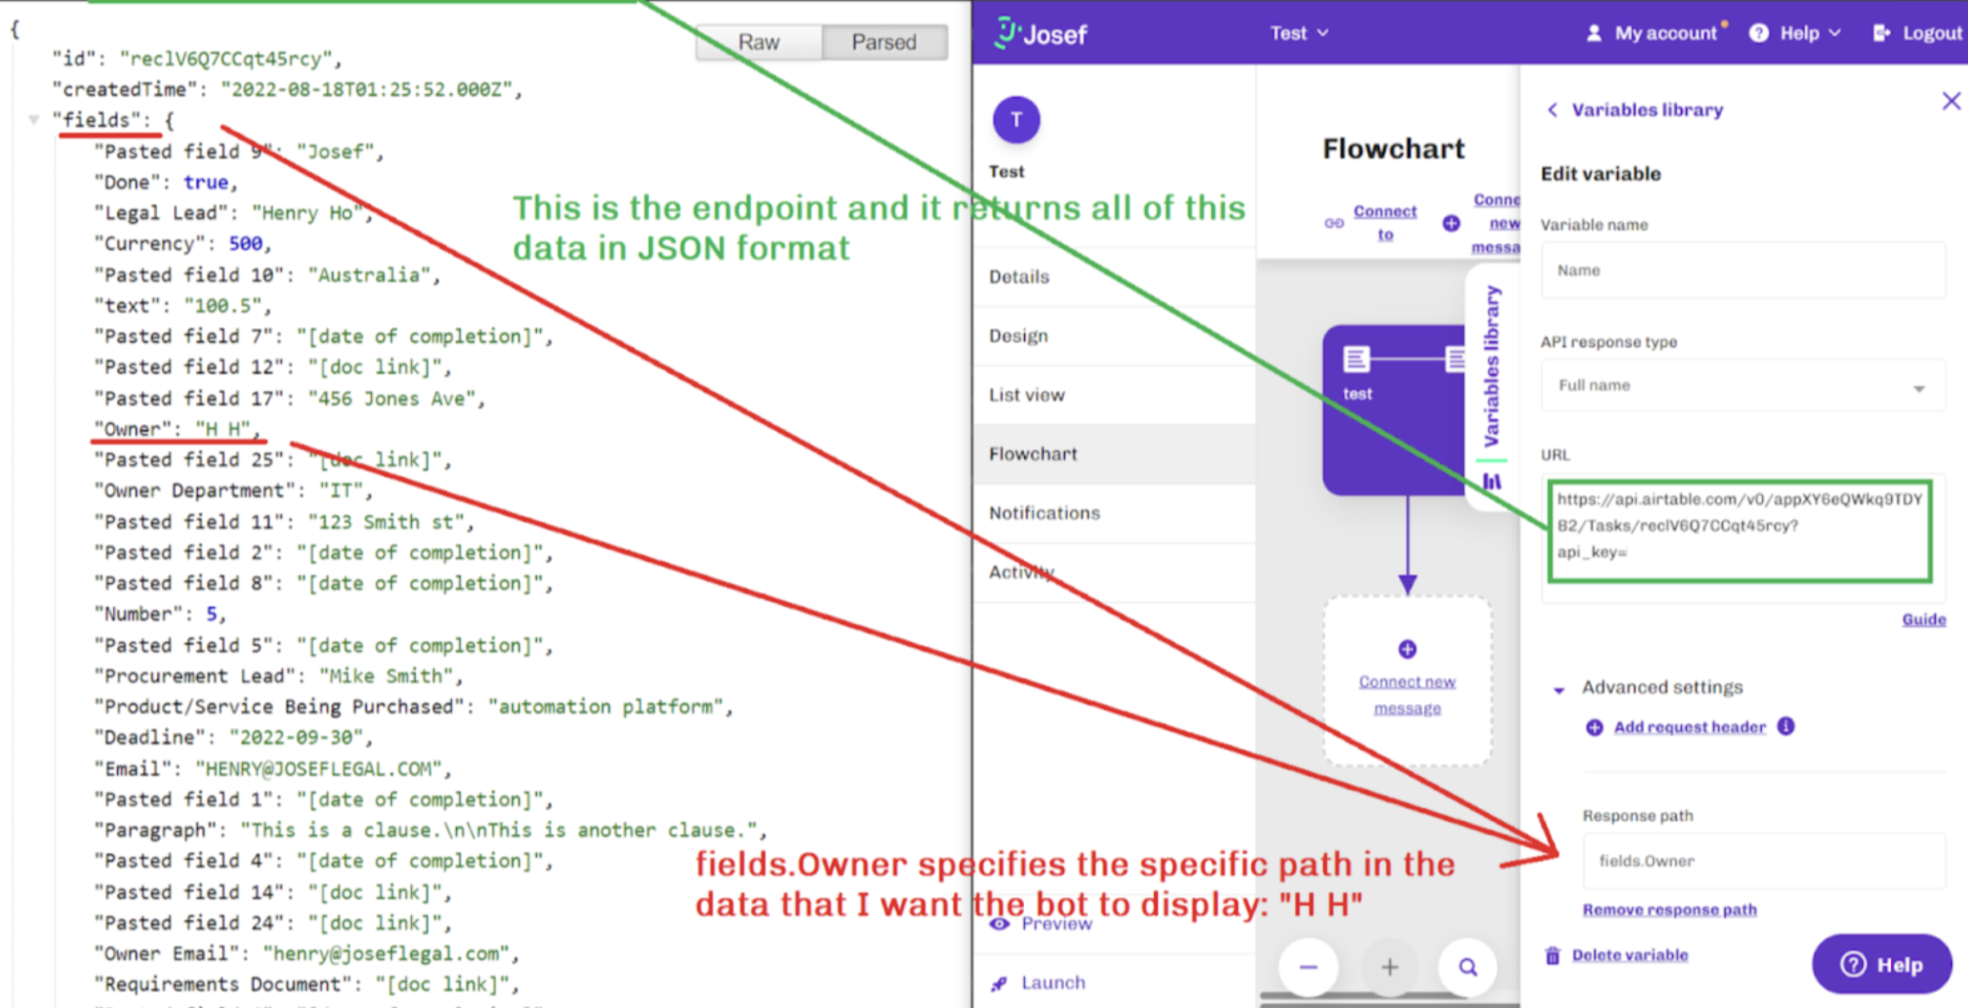1968x1008 pixels.
Task: Open the Test dropdown in header
Action: point(1299,33)
